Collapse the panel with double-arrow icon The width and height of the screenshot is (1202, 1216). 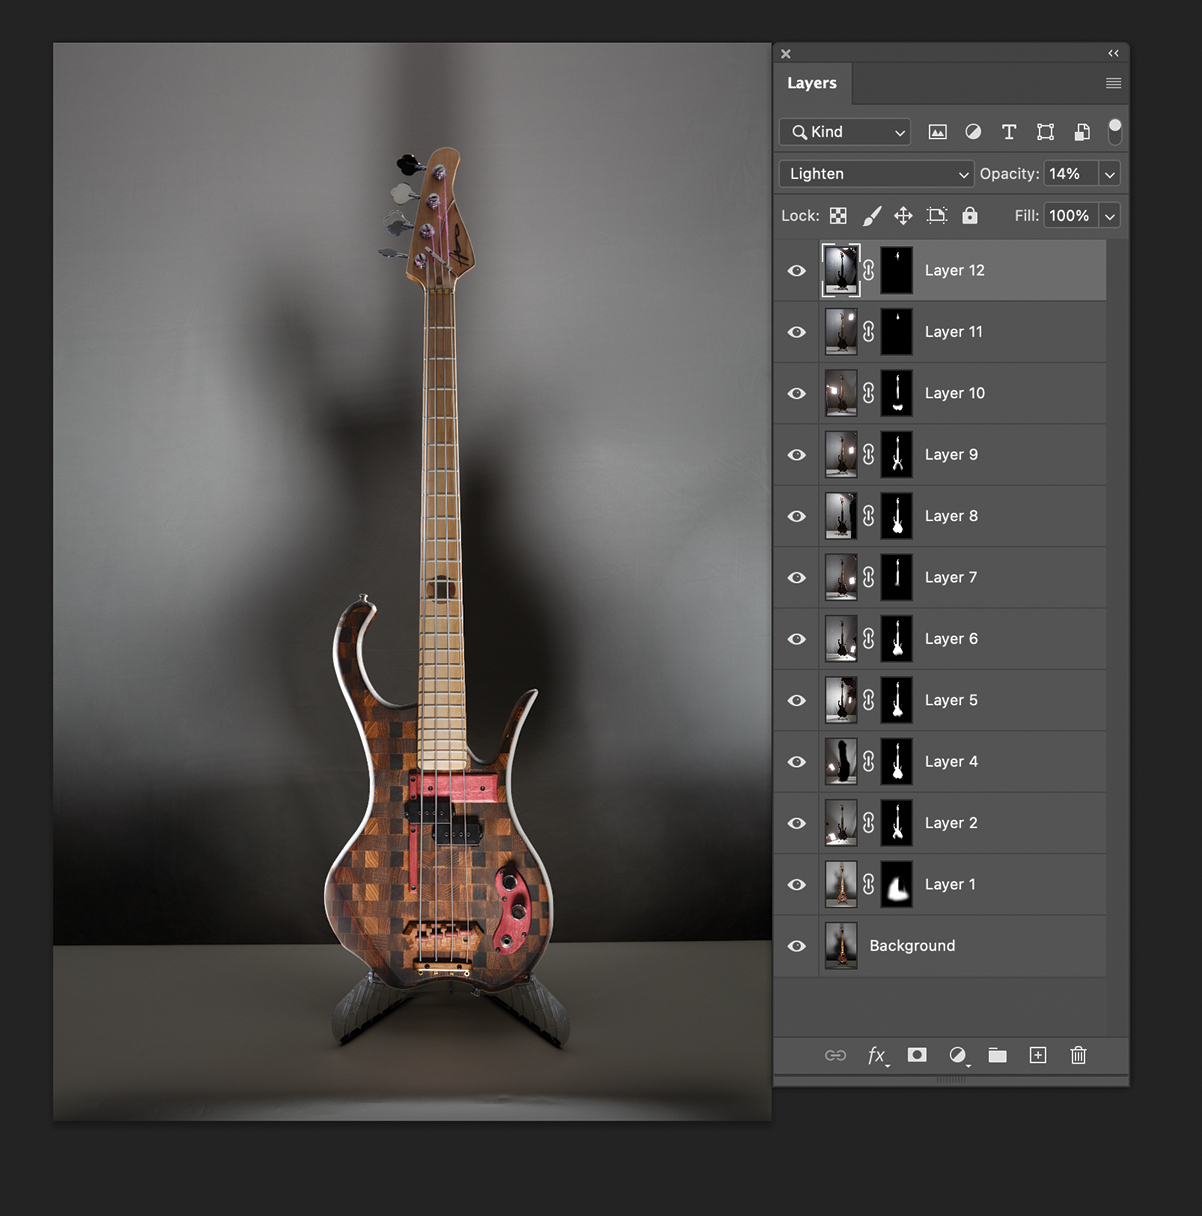tap(1113, 53)
